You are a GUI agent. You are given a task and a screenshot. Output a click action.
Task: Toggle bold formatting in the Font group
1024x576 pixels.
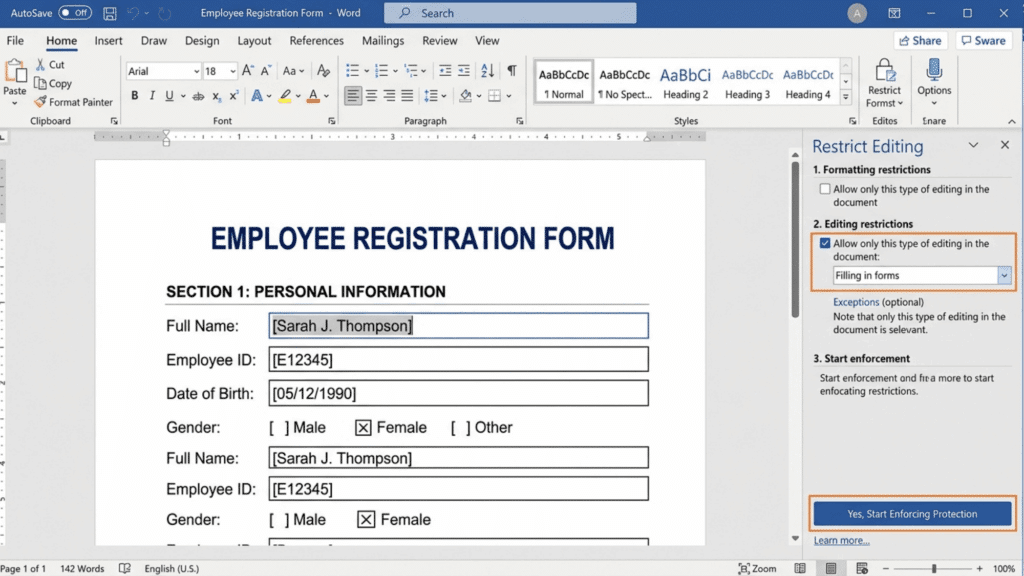[x=134, y=95]
